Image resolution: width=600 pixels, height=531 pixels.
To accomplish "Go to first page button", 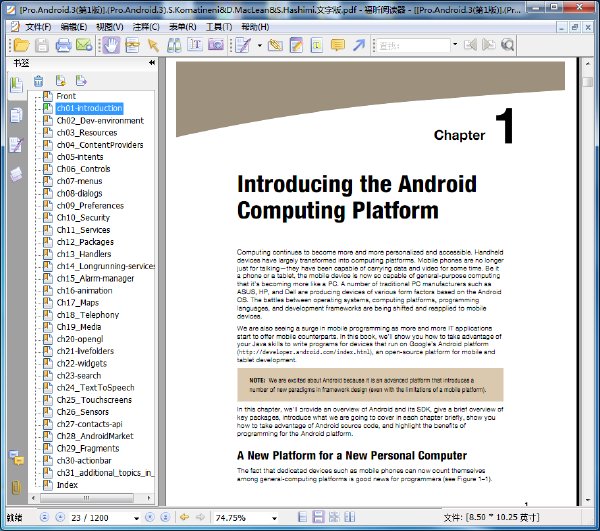I will [44, 517].
